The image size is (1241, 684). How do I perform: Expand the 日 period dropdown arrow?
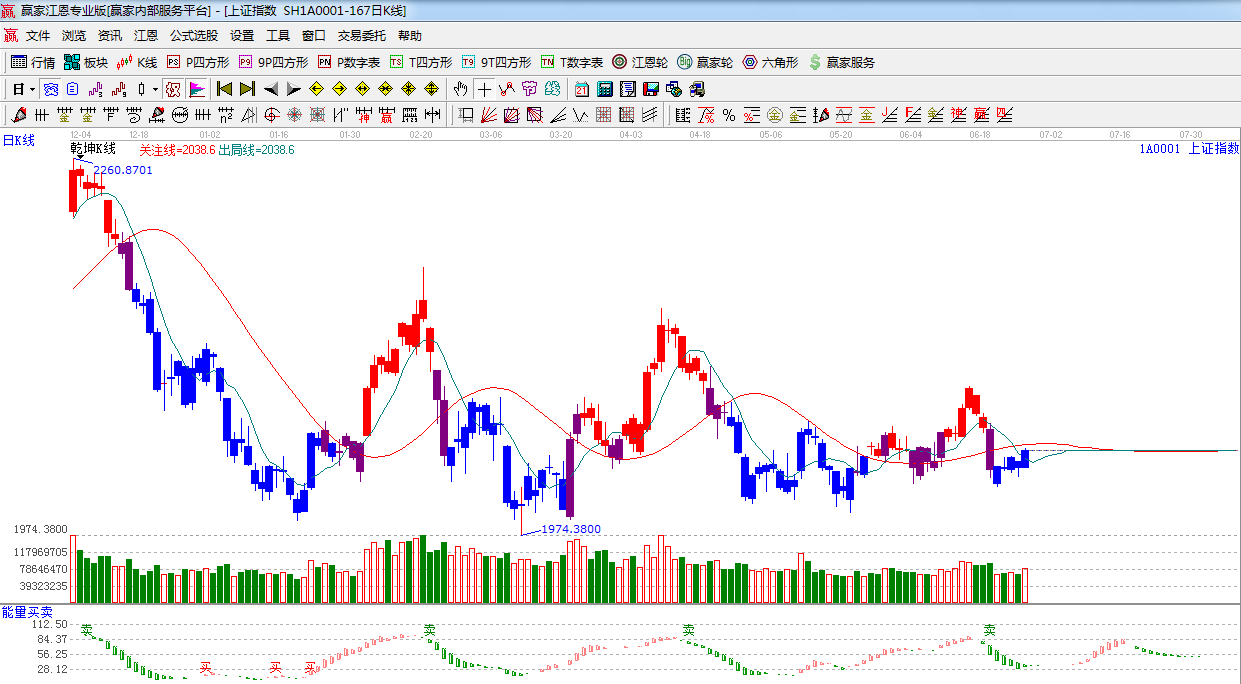coord(32,89)
